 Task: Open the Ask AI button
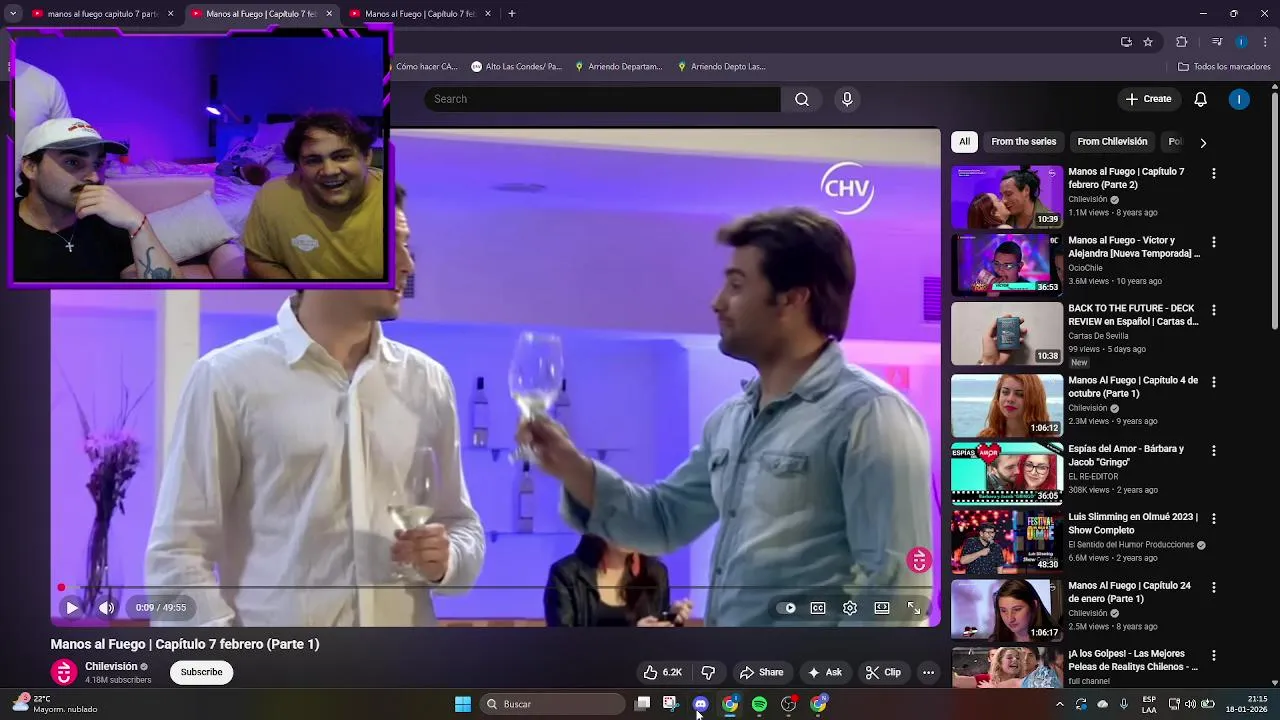click(825, 672)
